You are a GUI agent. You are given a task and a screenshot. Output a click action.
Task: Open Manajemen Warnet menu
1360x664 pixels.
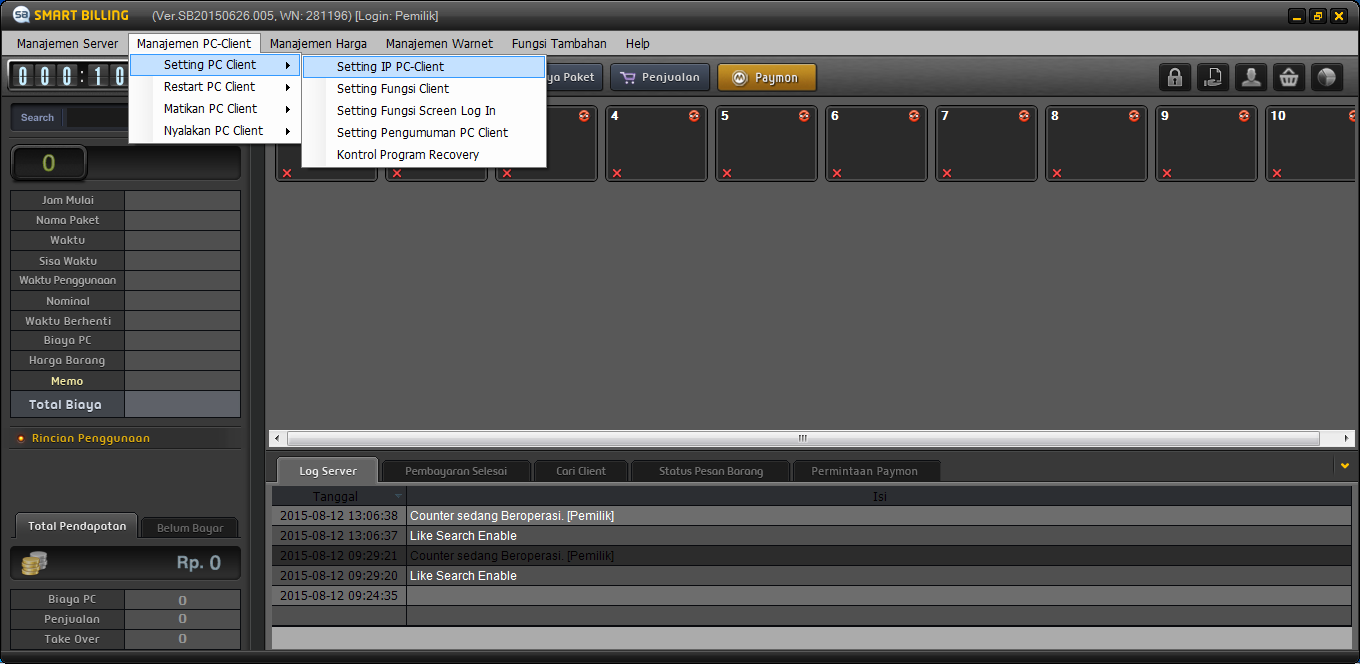pos(439,43)
